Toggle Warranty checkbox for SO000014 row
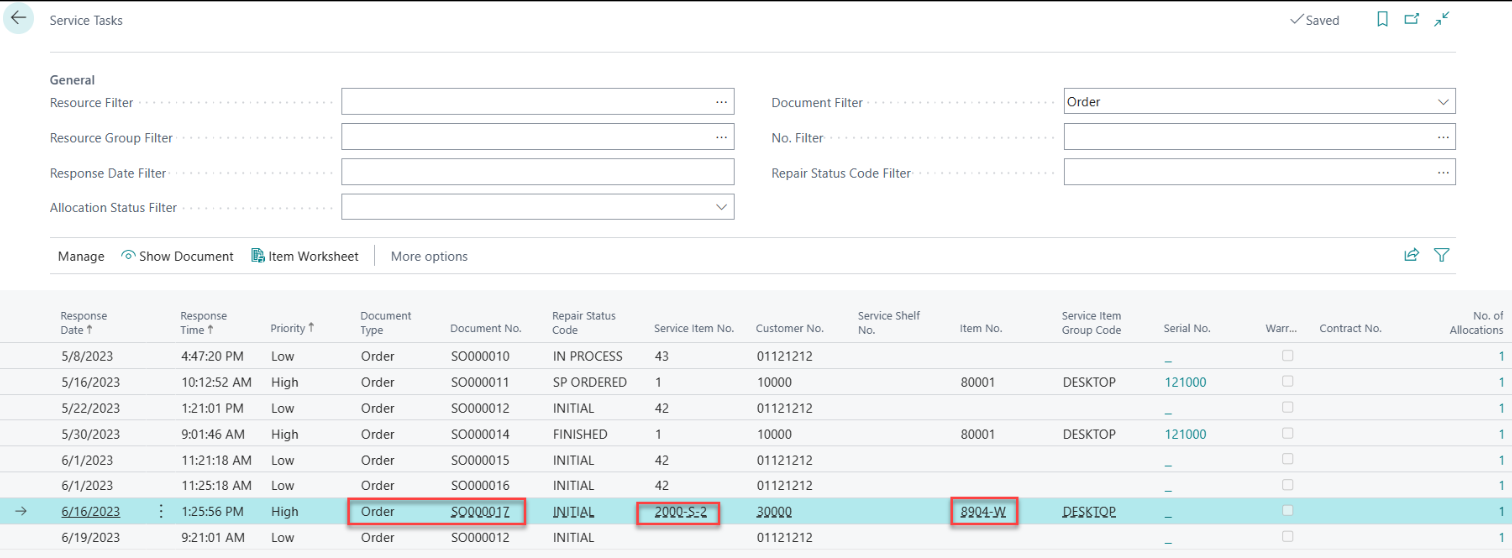 1288,434
